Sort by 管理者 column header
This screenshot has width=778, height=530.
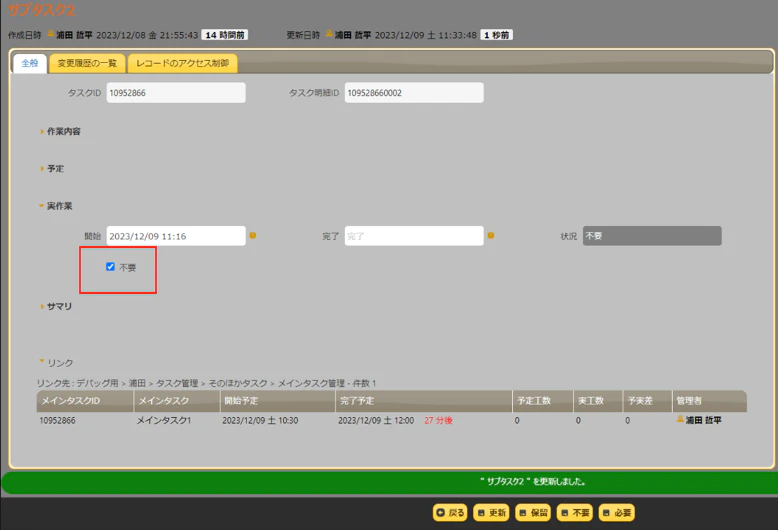[x=710, y=401]
